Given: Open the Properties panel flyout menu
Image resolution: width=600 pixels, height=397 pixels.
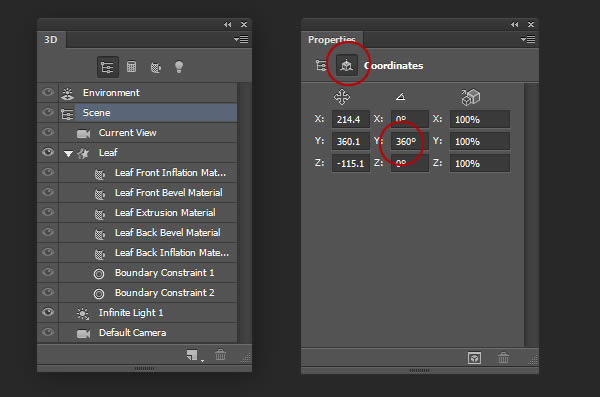Looking at the screenshot, I should pos(528,39).
